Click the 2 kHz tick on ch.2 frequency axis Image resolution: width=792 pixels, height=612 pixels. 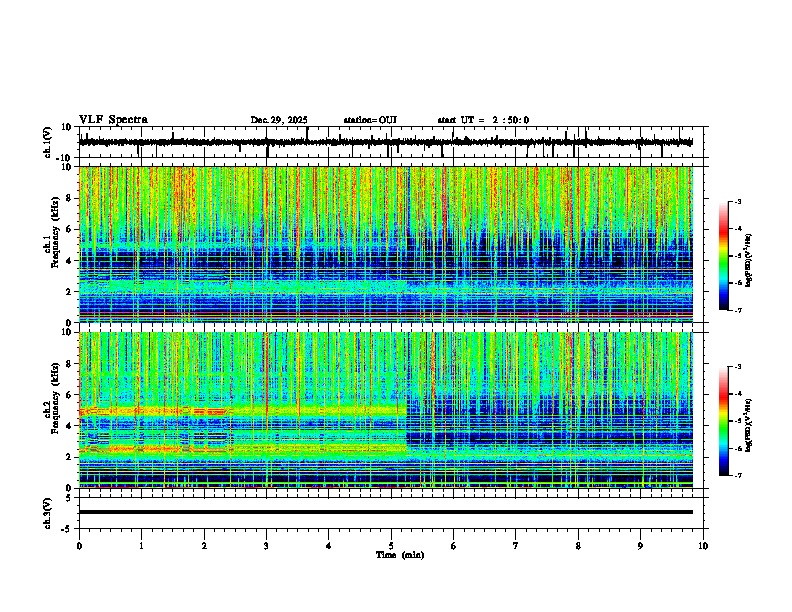(x=69, y=457)
